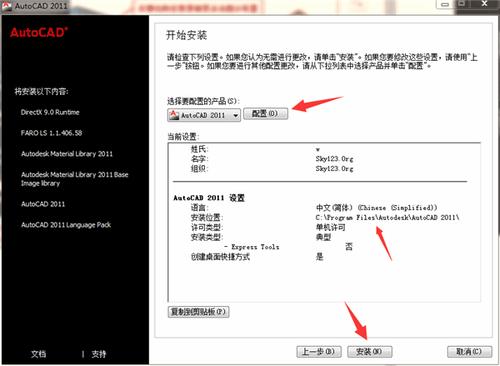Open the AutoCAD 2011 product dropdown
Viewport: 500px width, 366px height.
204,115
